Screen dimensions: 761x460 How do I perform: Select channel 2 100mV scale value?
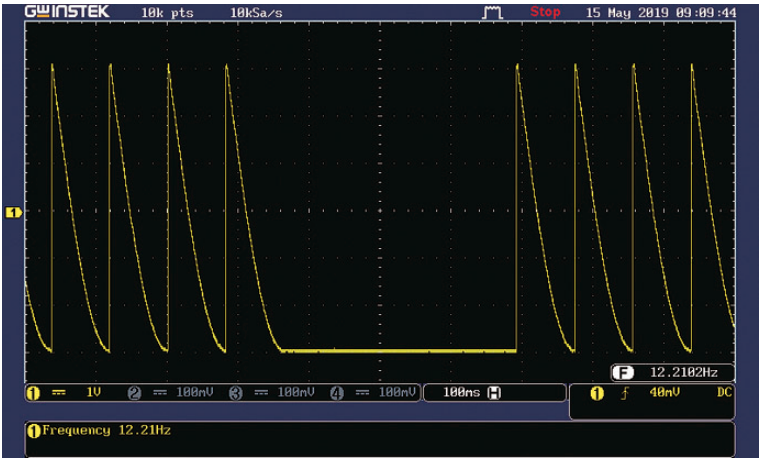coord(194,393)
